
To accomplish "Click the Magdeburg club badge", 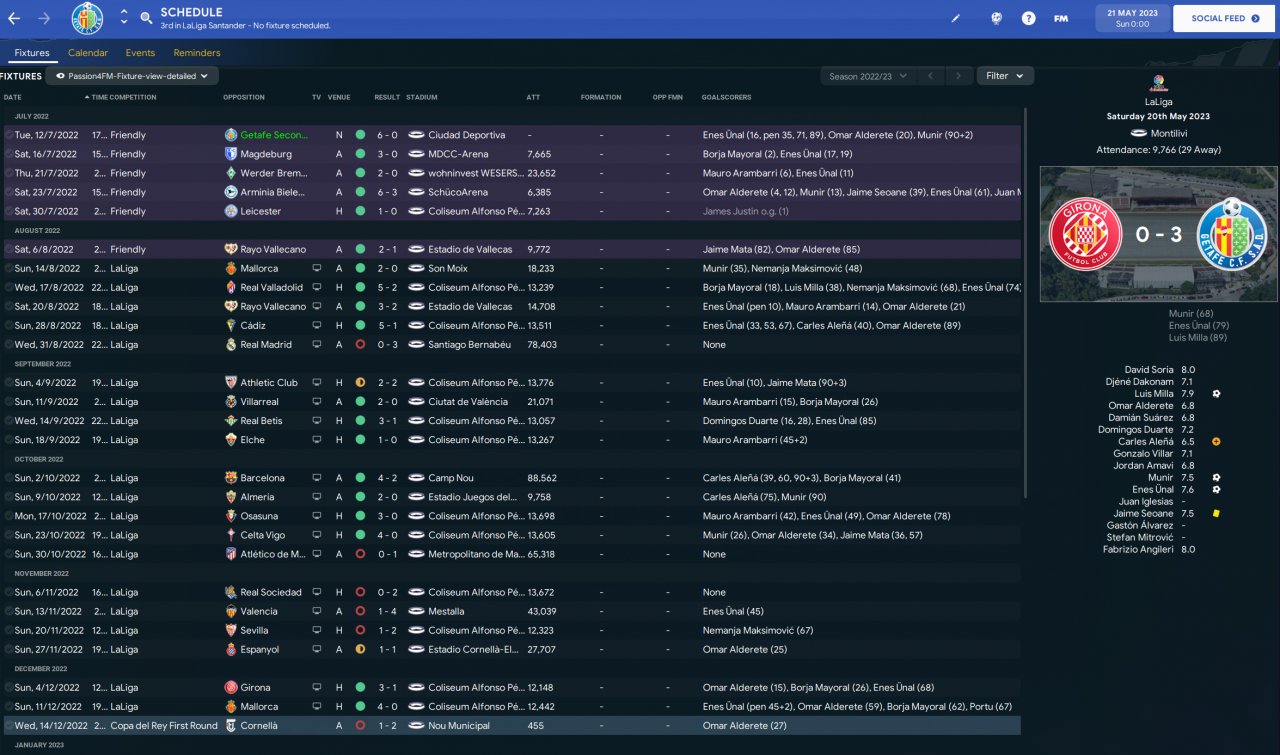I will pyautogui.click(x=231, y=154).
